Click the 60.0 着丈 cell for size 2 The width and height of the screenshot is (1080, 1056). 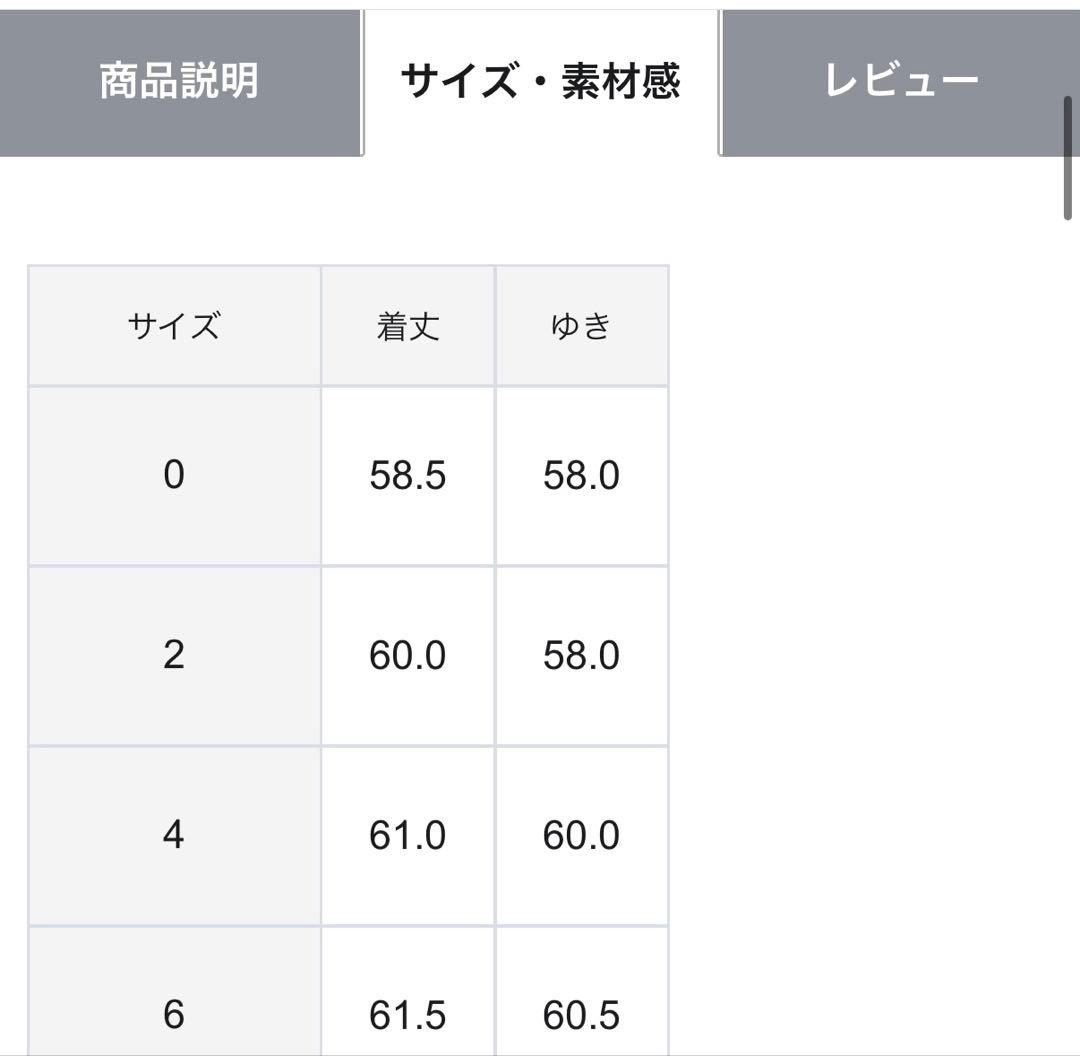407,657
